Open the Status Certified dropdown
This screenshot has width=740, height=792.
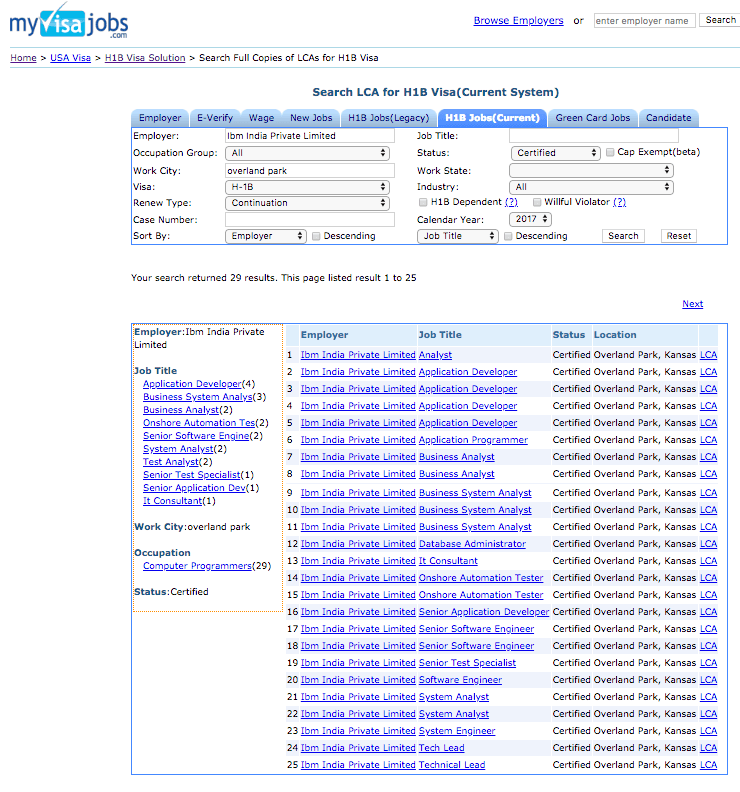(556, 153)
